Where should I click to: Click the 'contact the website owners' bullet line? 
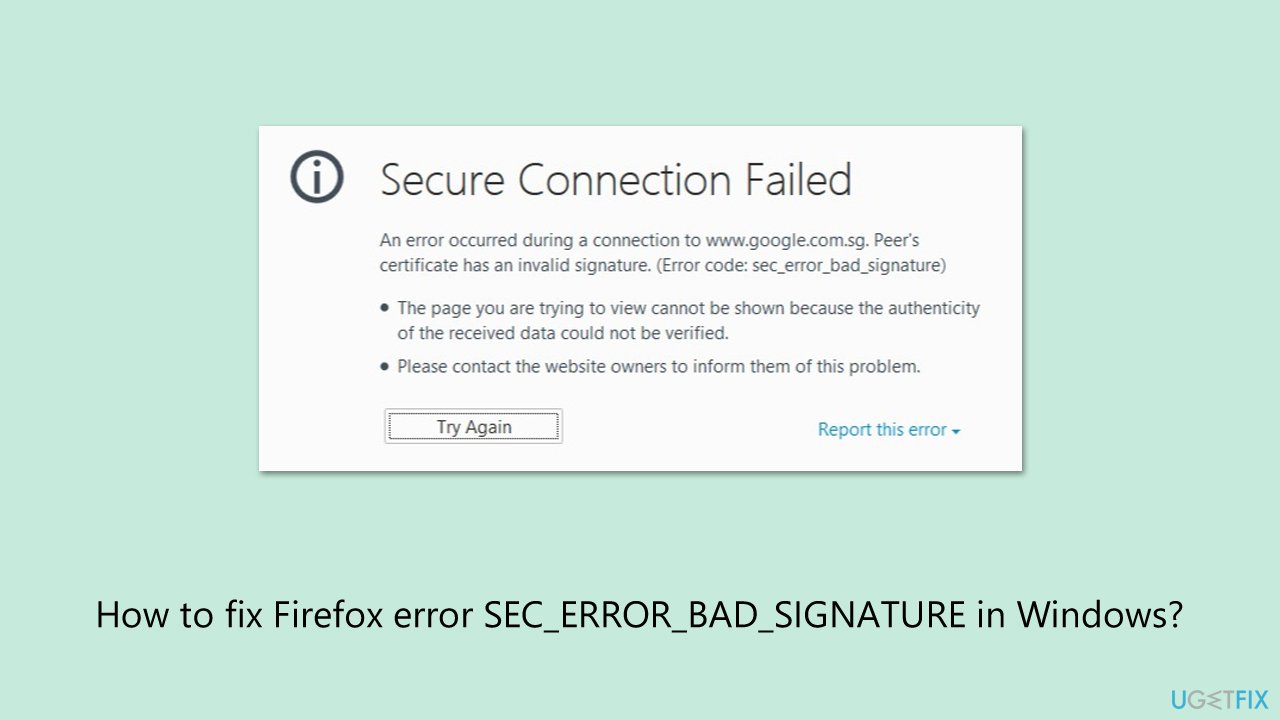660,366
